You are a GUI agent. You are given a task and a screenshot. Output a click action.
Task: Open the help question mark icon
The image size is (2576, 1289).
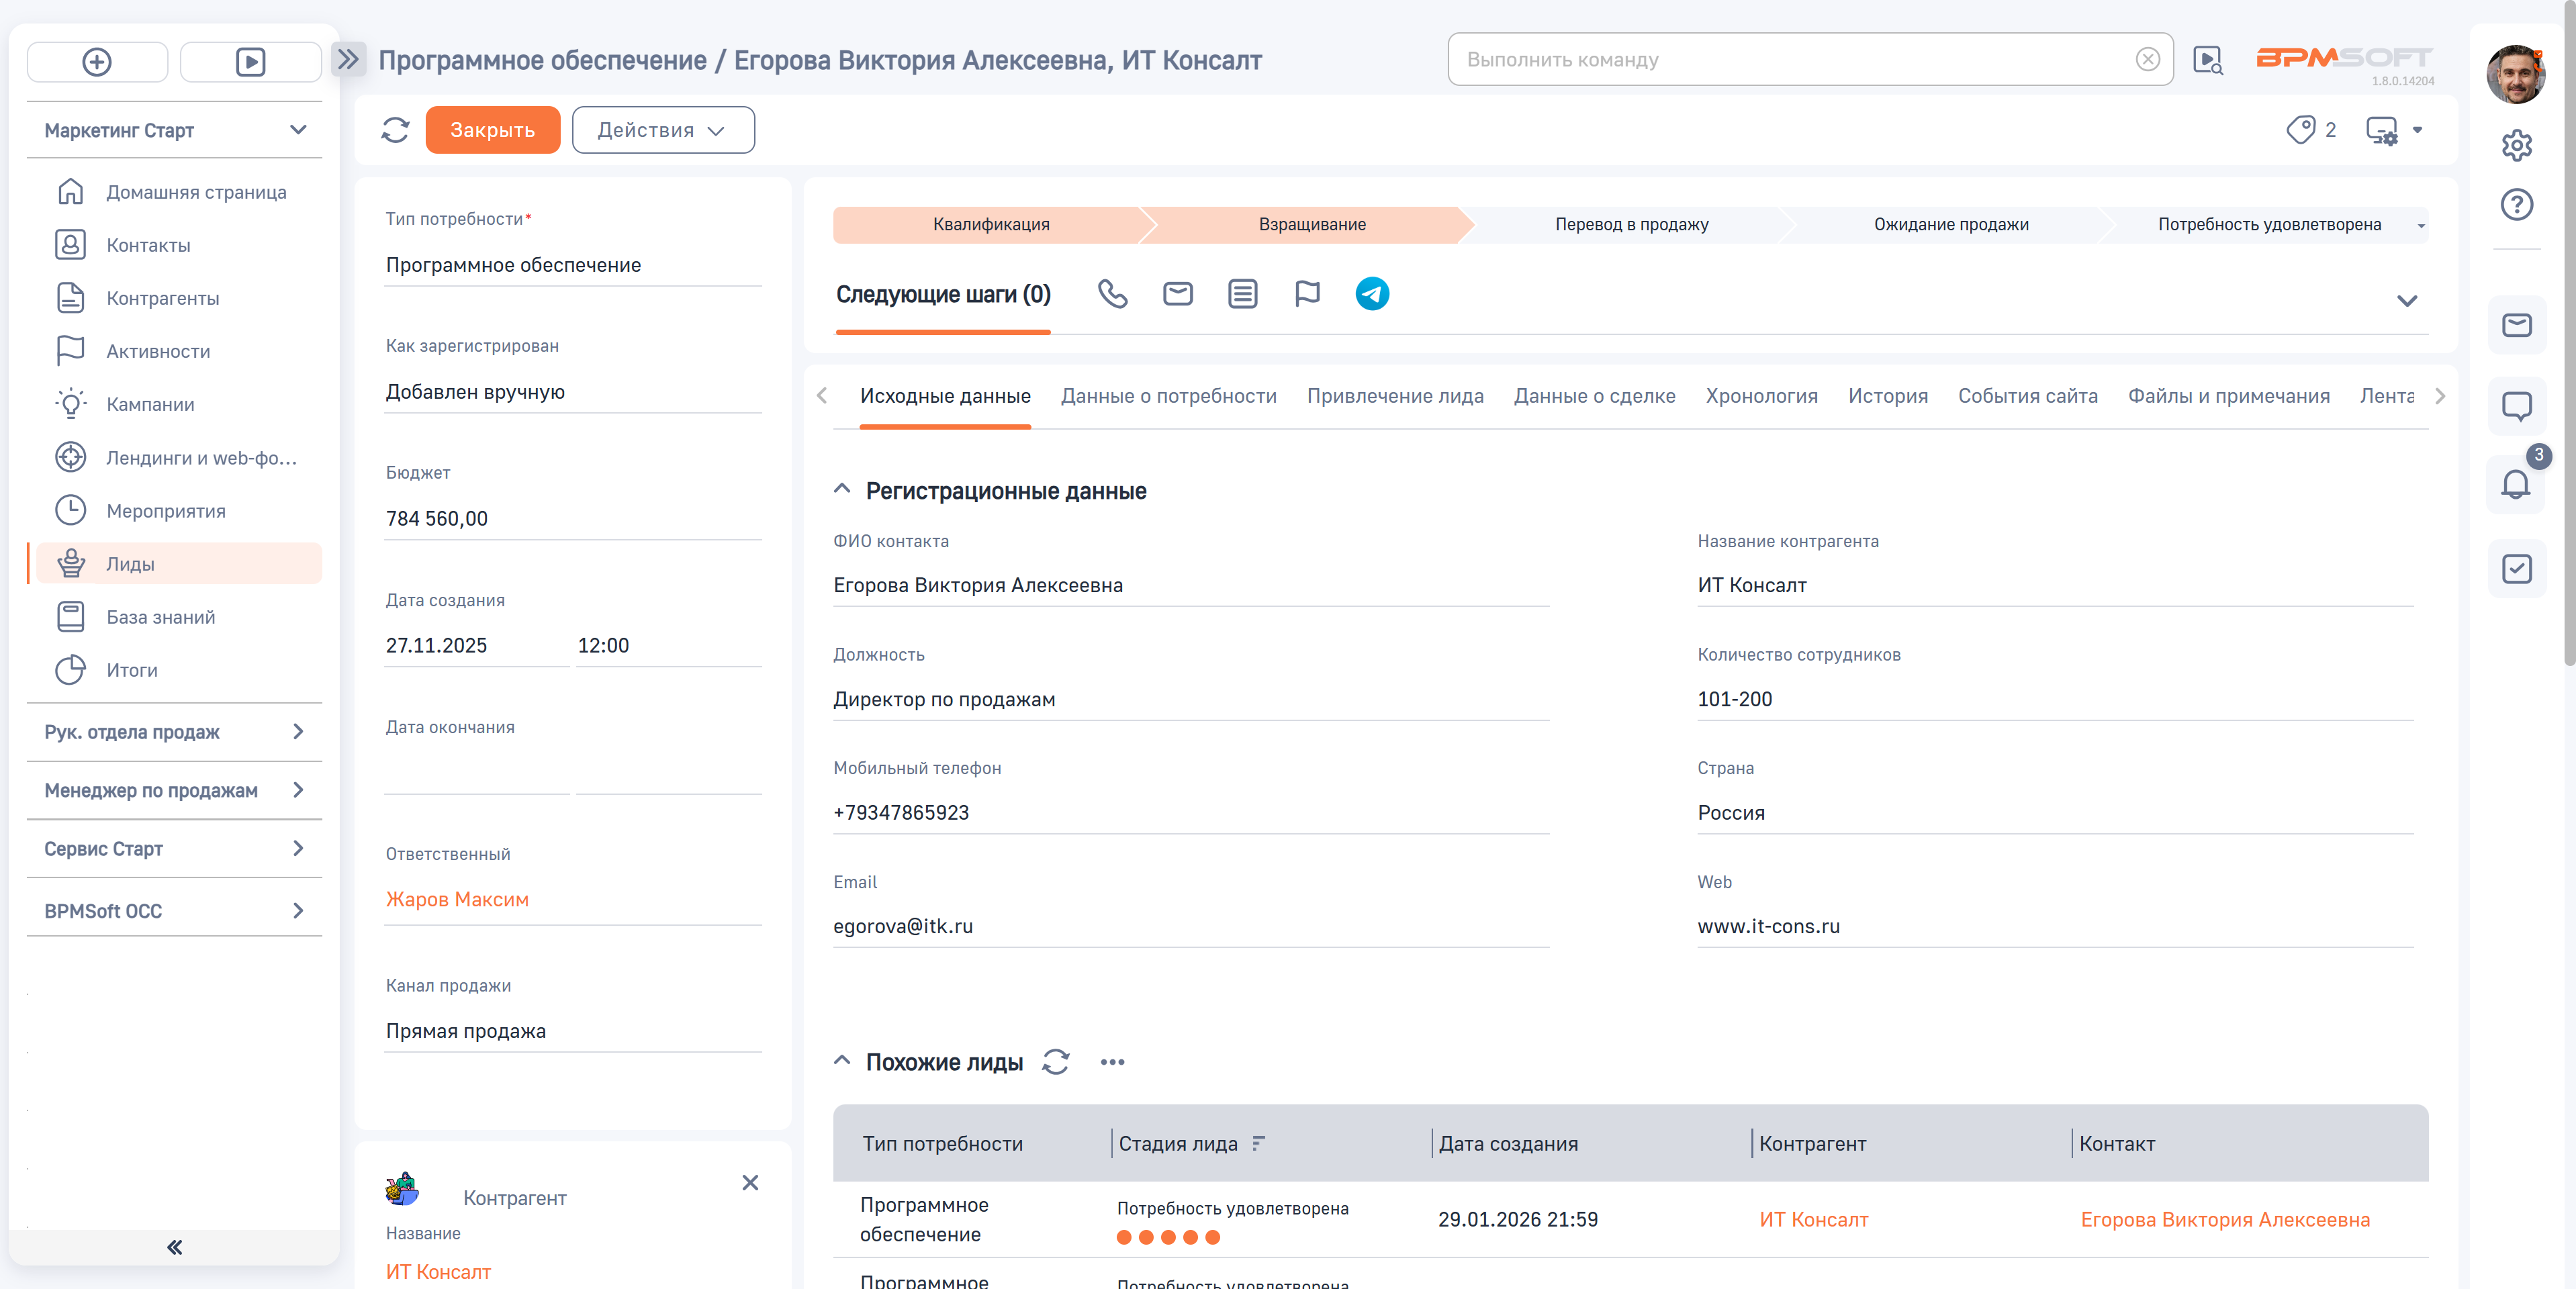2516,204
